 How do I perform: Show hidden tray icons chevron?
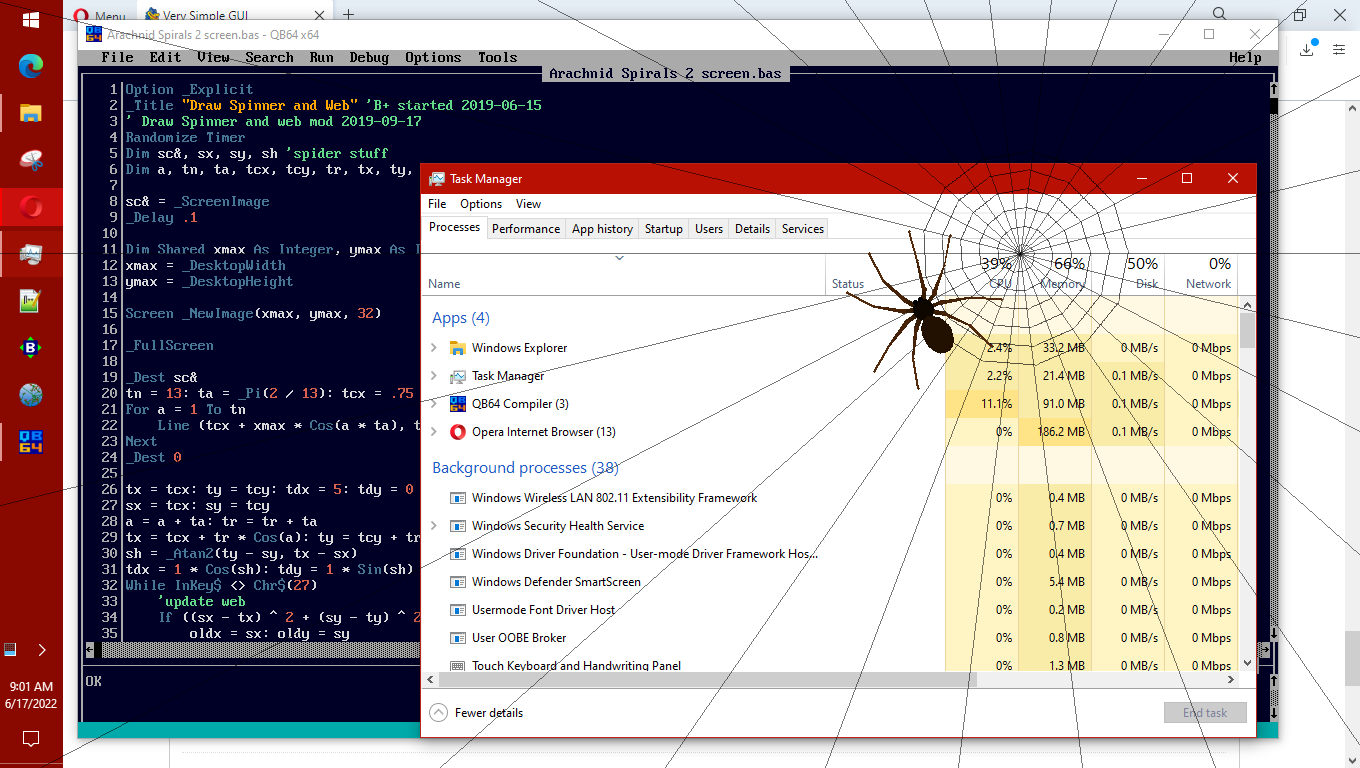[42, 650]
